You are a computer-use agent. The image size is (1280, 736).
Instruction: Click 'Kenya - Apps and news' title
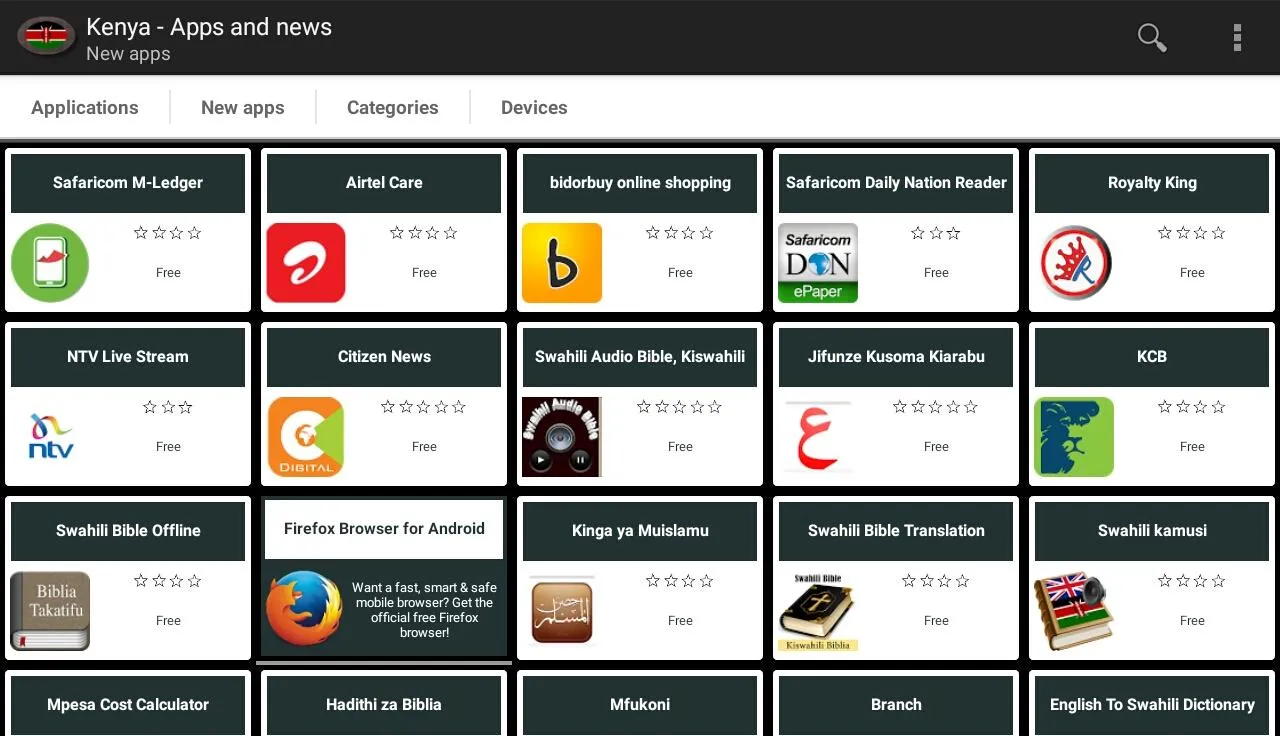click(209, 27)
